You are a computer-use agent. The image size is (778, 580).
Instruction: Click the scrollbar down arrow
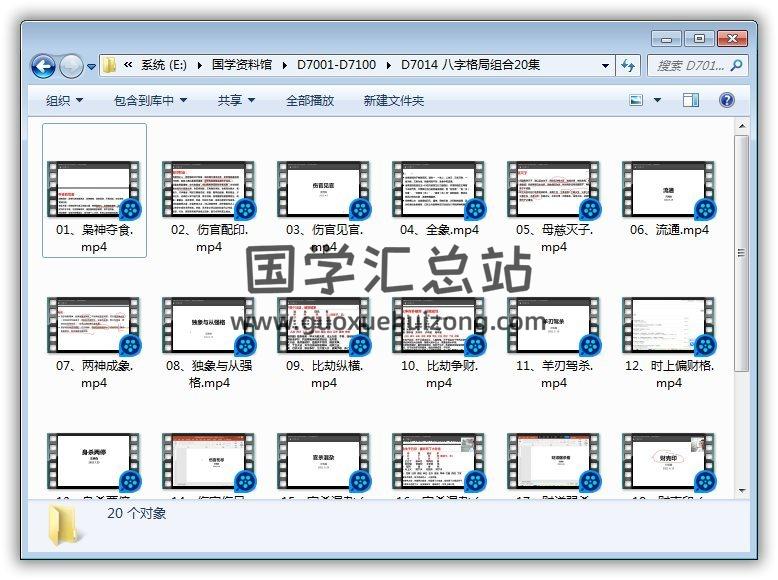(x=742, y=491)
